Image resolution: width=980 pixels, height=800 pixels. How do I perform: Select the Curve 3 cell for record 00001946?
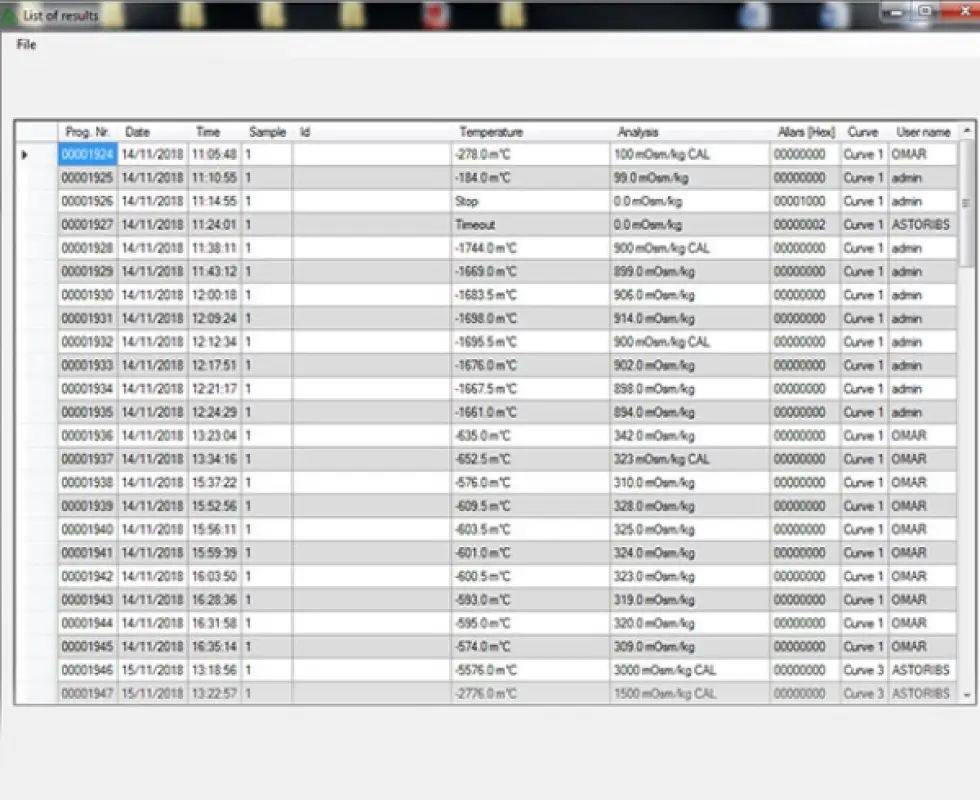[863, 670]
